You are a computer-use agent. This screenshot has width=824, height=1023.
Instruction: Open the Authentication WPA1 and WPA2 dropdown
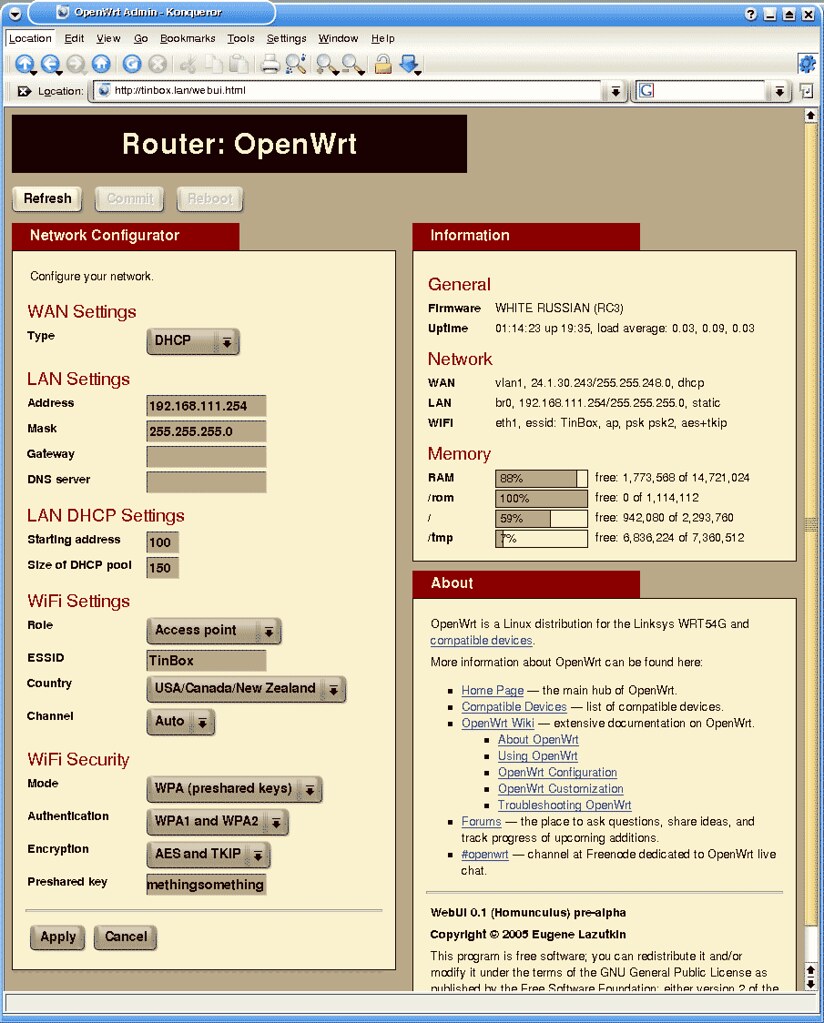[217, 821]
